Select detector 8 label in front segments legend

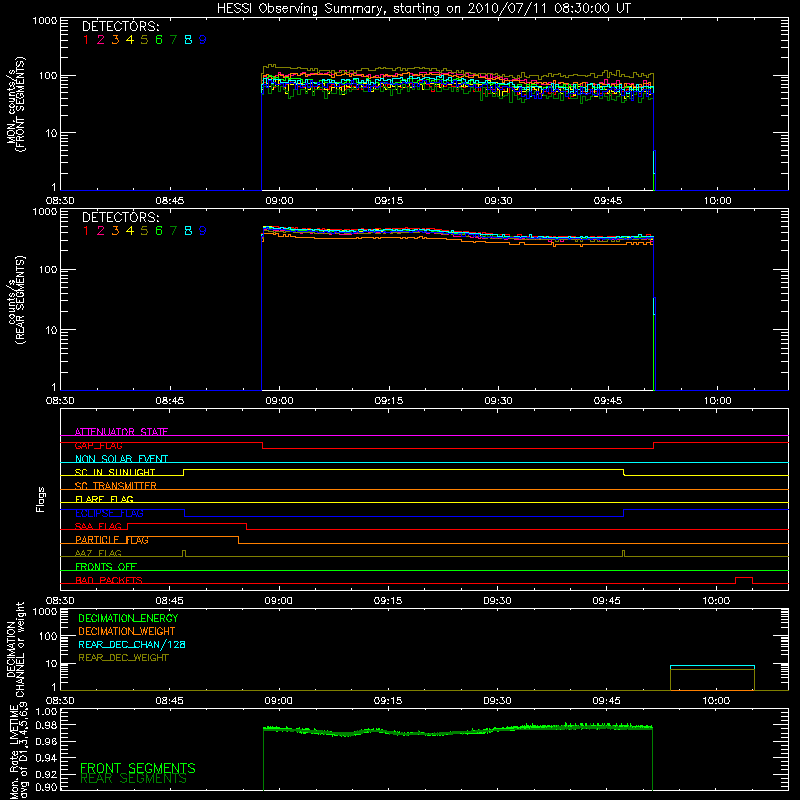pos(188,39)
